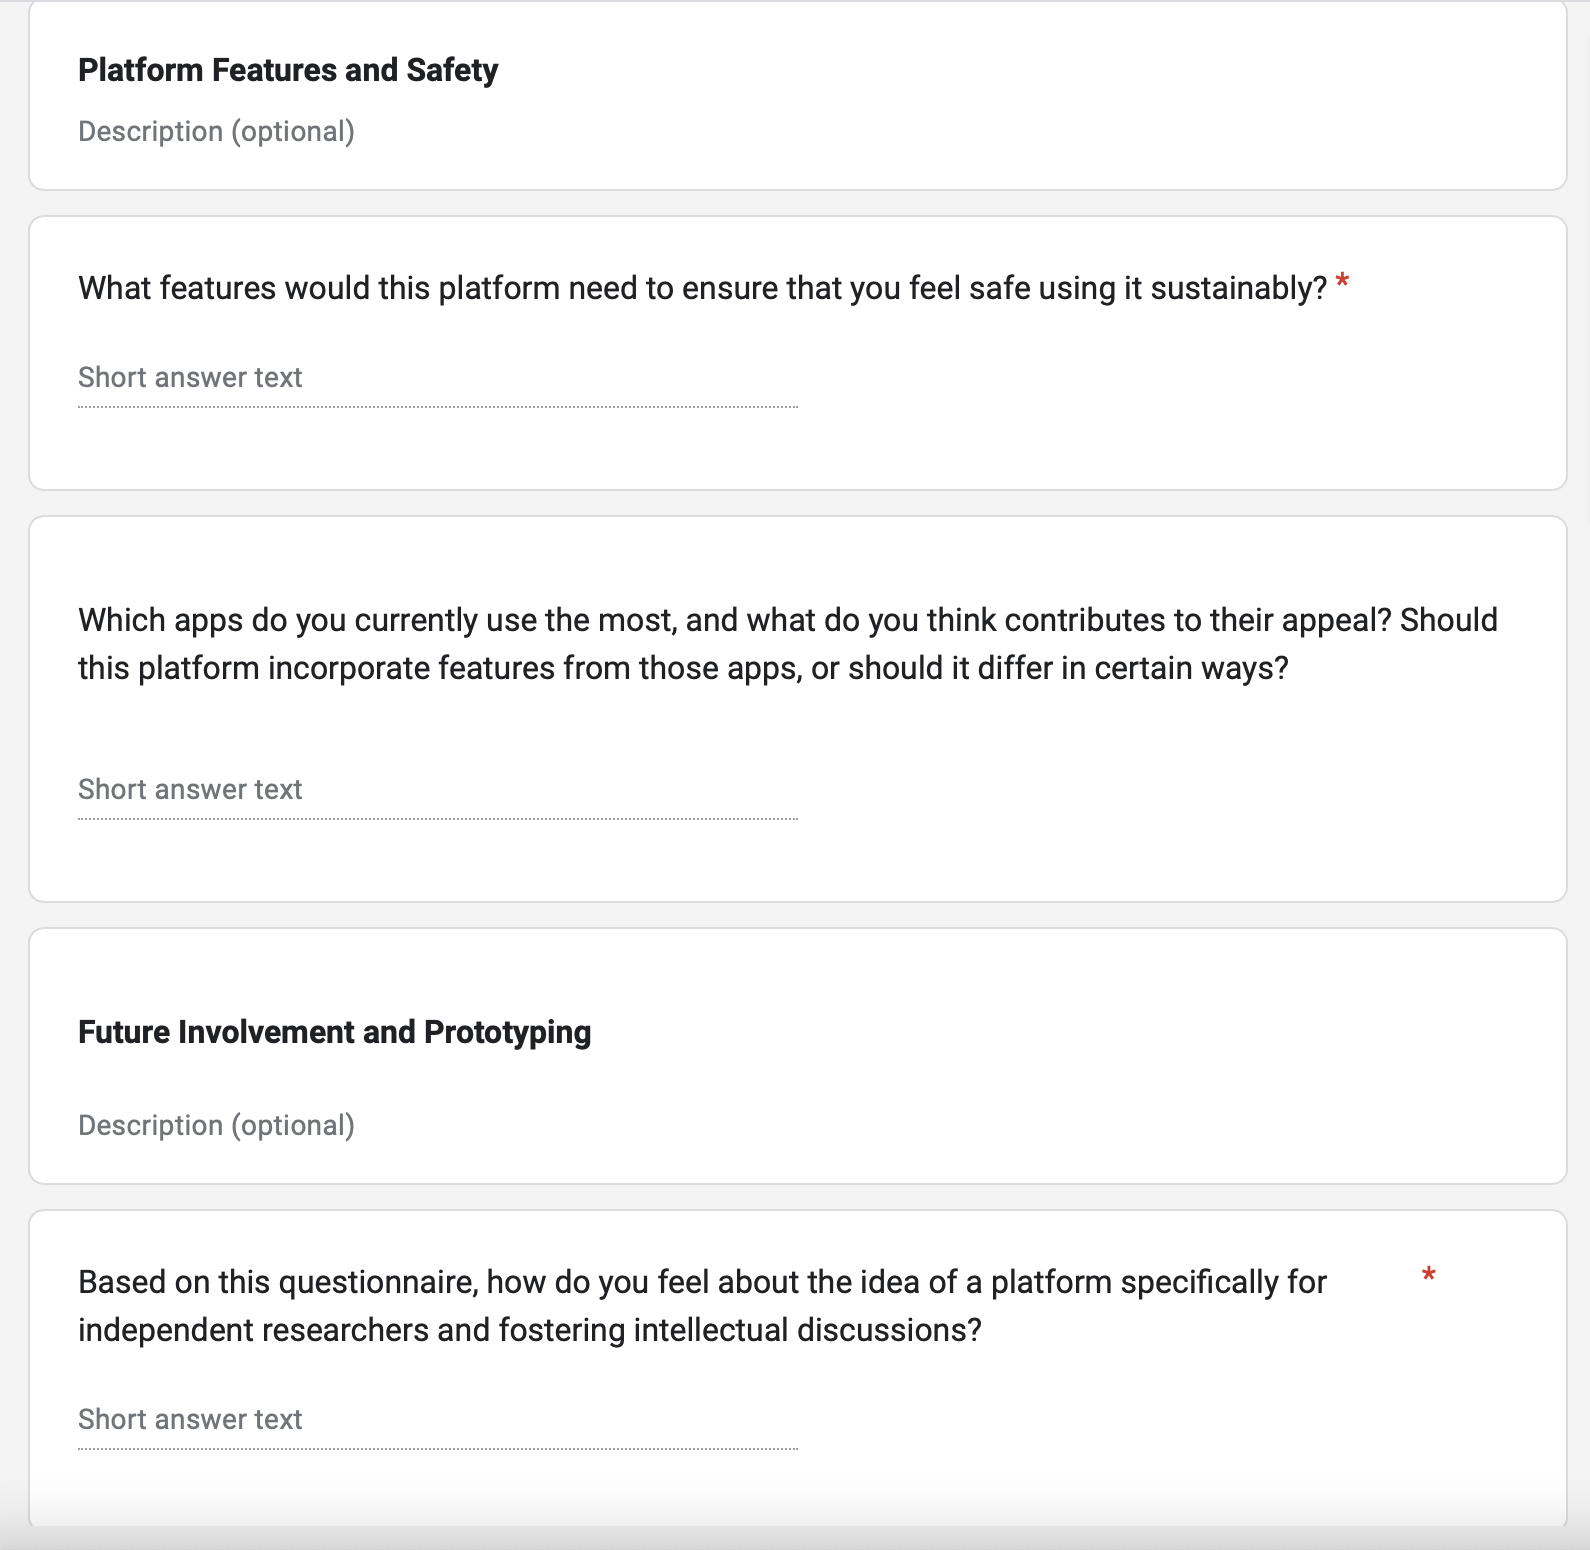Screen dimensions: 1590x1550
Task: Click the "Platform Features and Safety" section title
Action: 288,70
